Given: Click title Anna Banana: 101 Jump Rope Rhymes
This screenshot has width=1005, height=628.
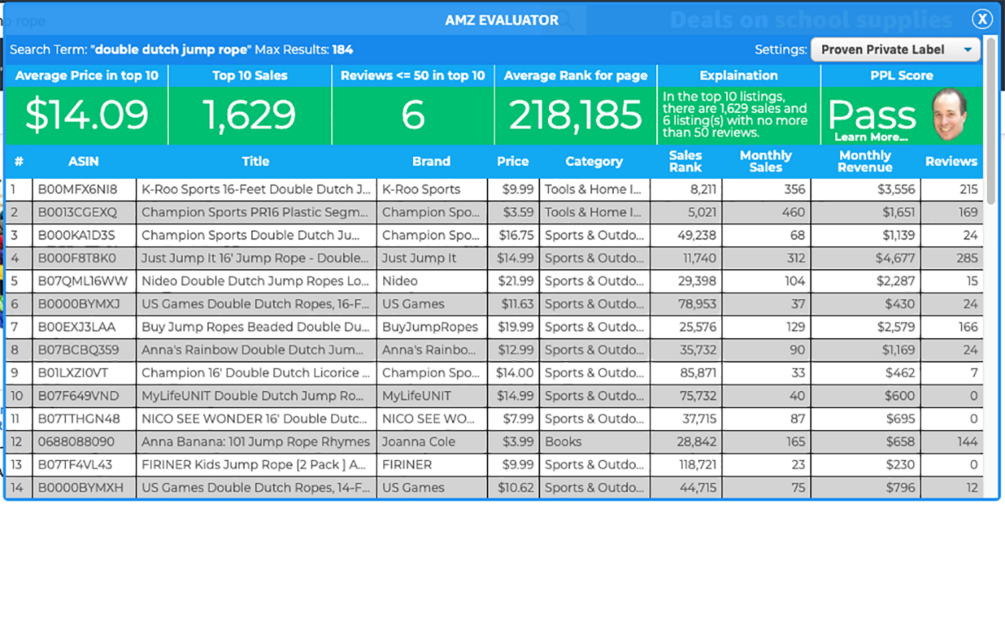Looking at the screenshot, I should pyautogui.click(x=255, y=442).
